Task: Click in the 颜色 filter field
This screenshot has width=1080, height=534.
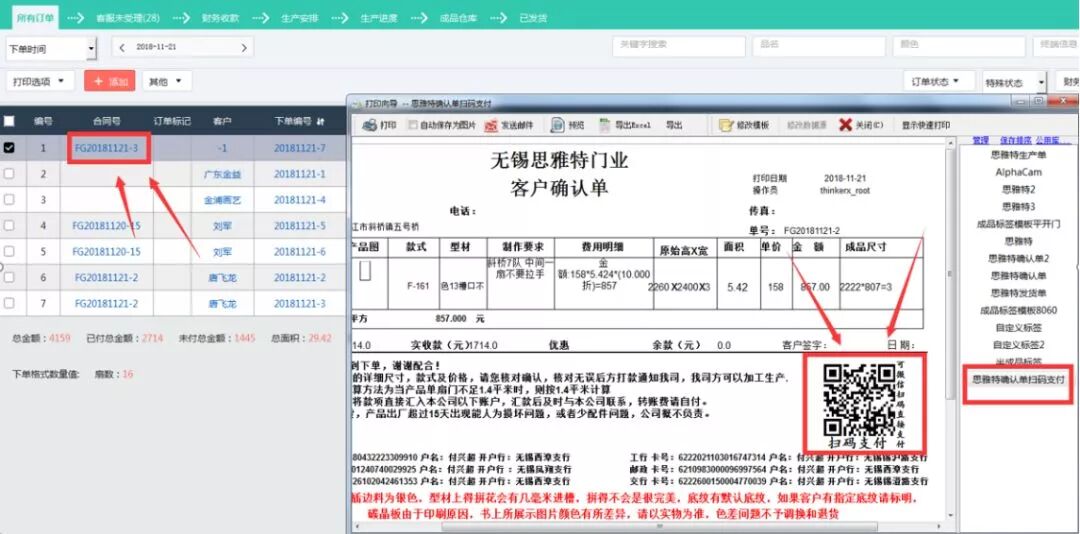Action: point(959,46)
